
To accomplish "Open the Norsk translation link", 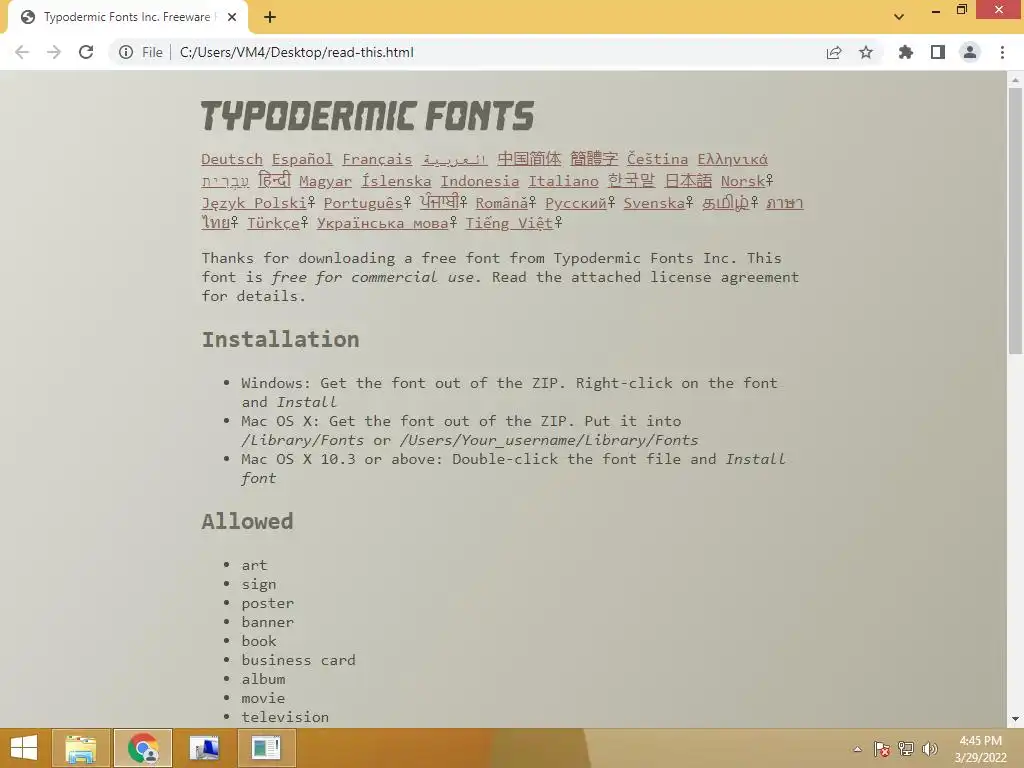I will tap(743, 181).
